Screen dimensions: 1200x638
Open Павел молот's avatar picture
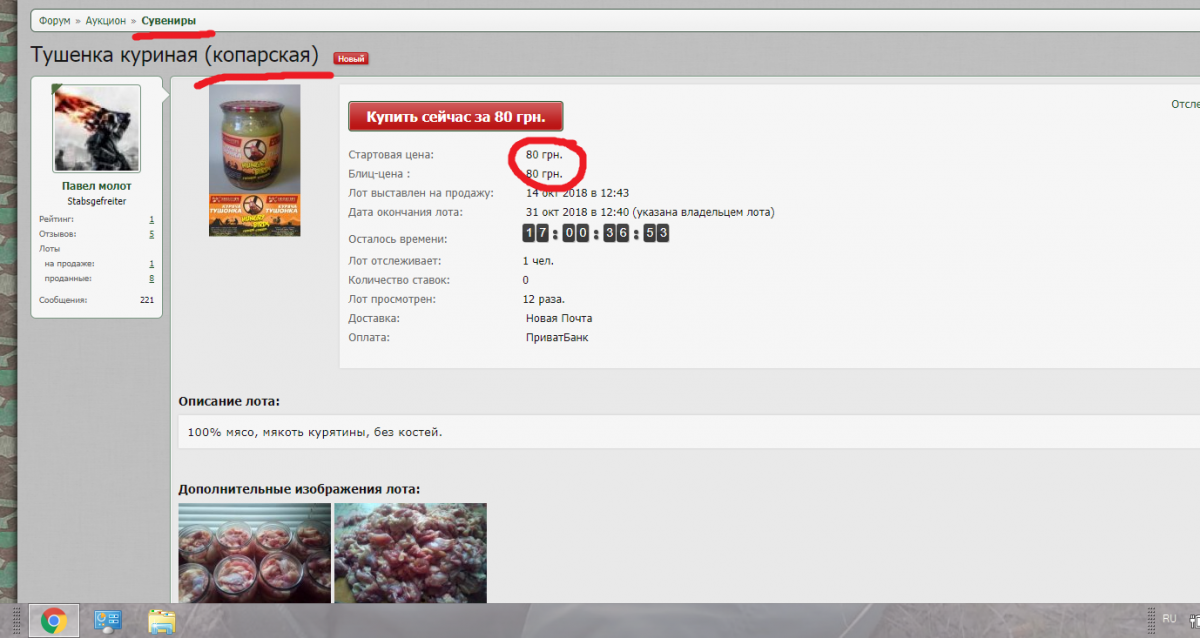96,129
